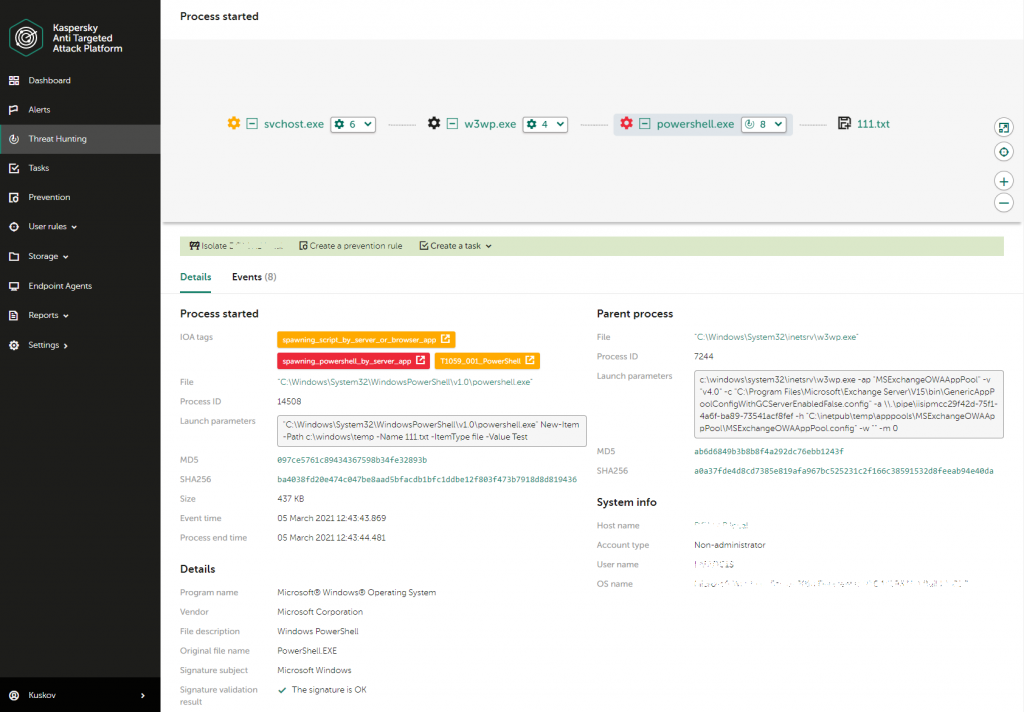Click the Endpoint Agents monitor icon
The width and height of the screenshot is (1024, 712).
[x=14, y=286]
